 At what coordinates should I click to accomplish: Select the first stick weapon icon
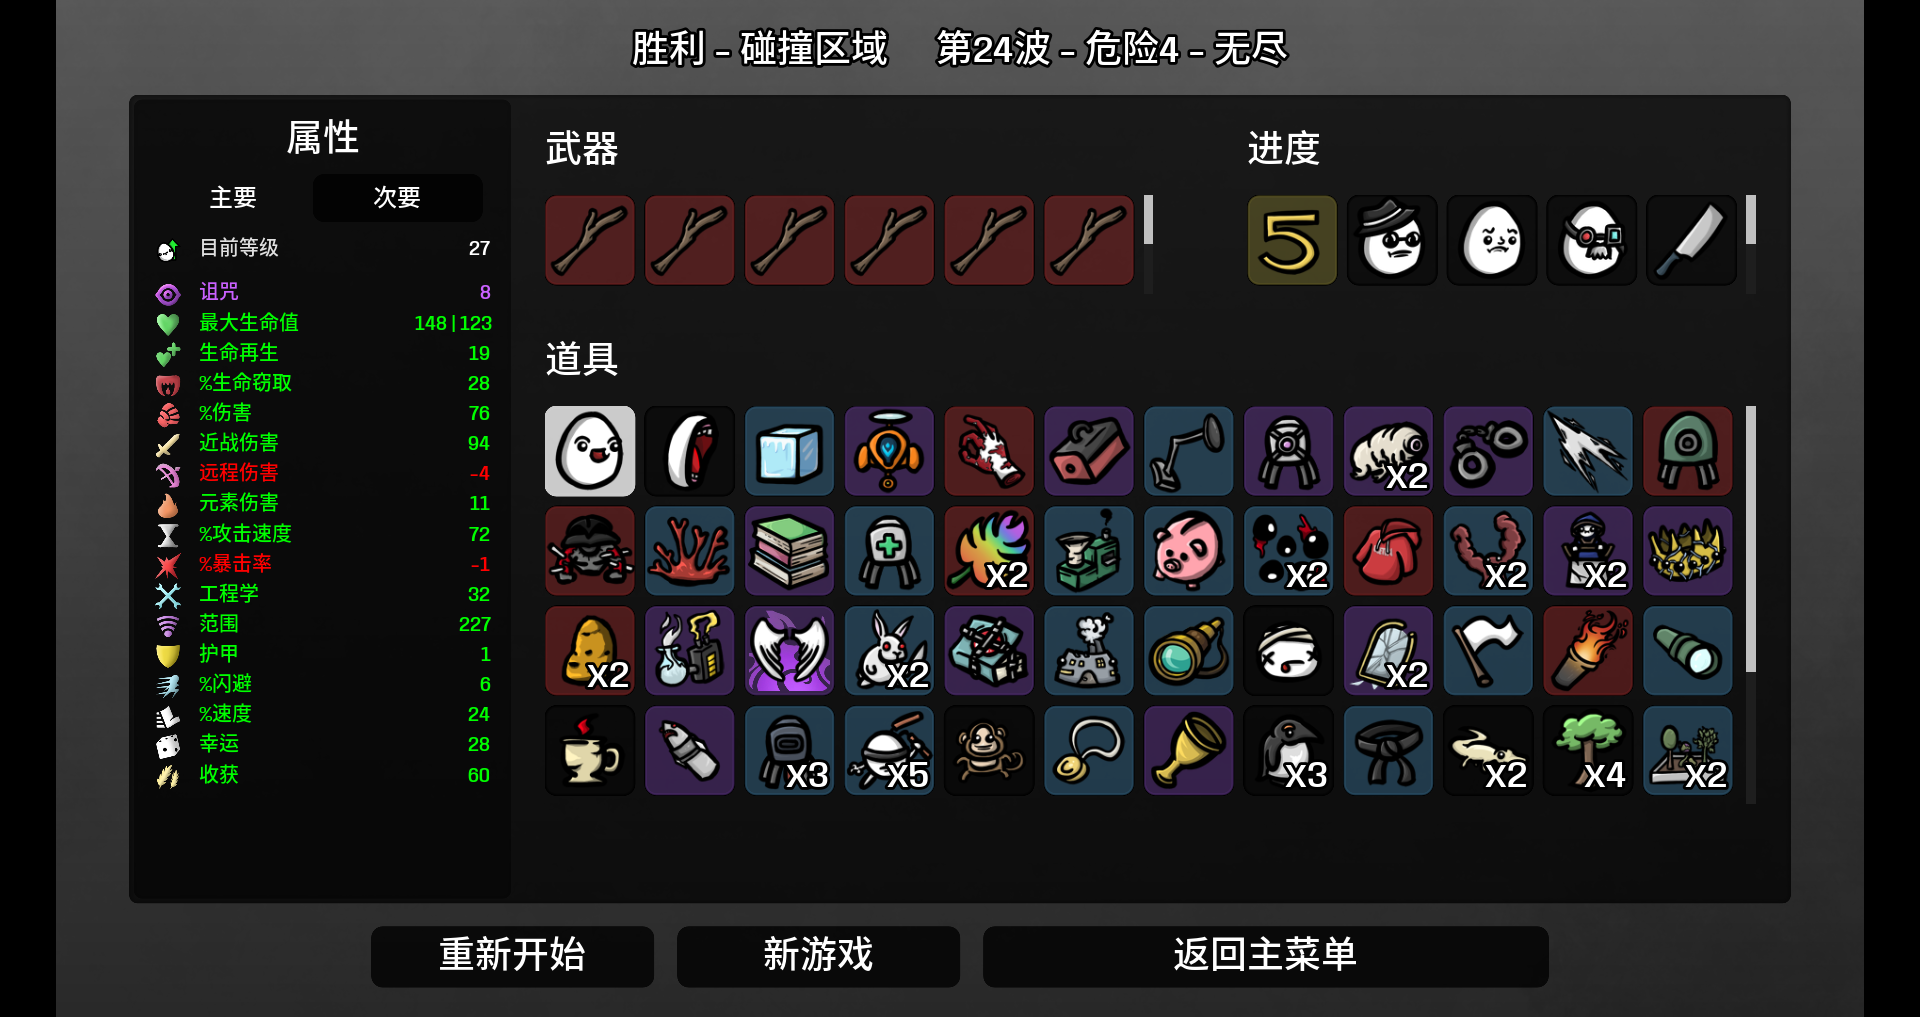590,241
